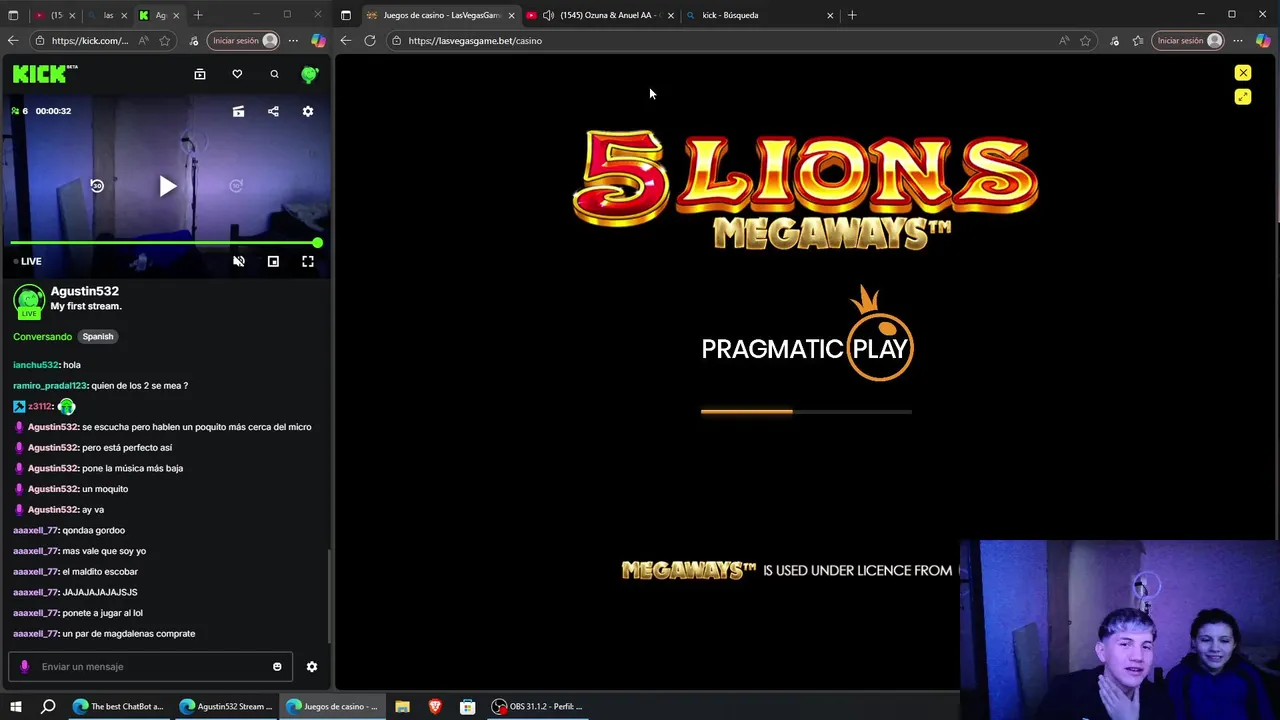Click the heart following icon in Kick header

tap(237, 74)
